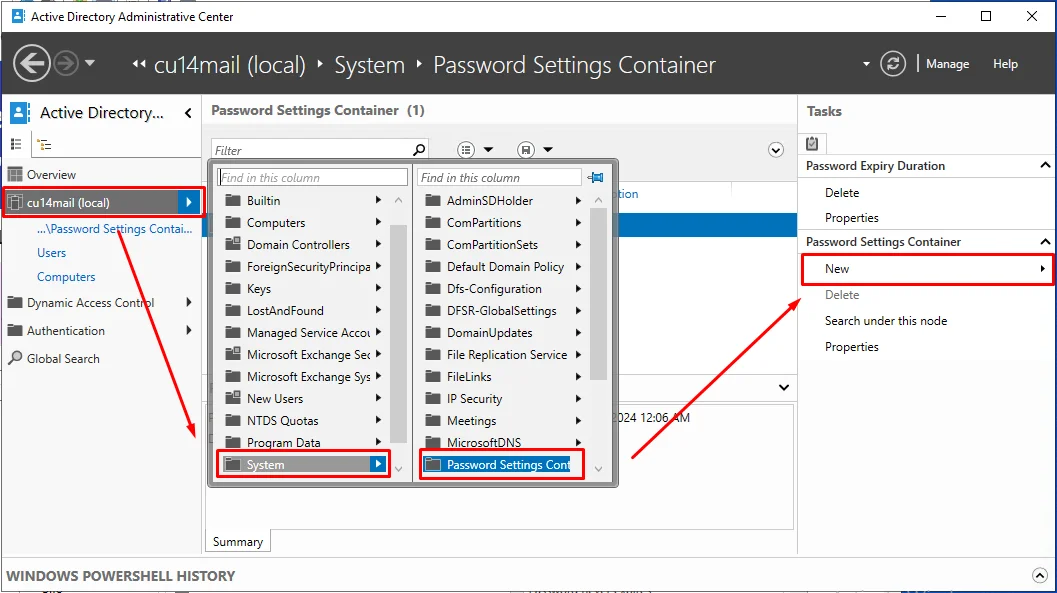Pin the column explorer popup
Image resolution: width=1057 pixels, height=593 pixels.
595,177
